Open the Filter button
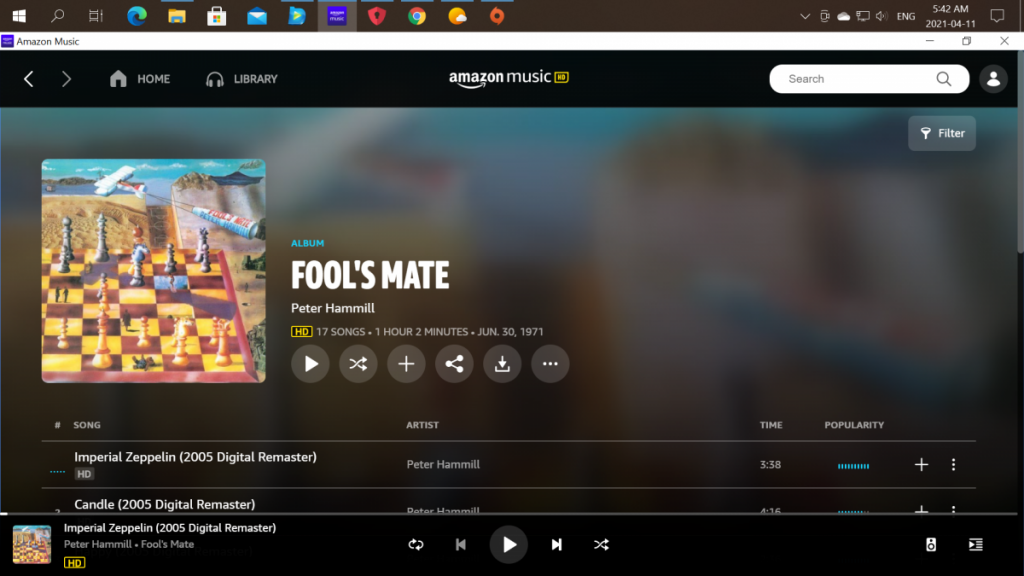 point(942,133)
